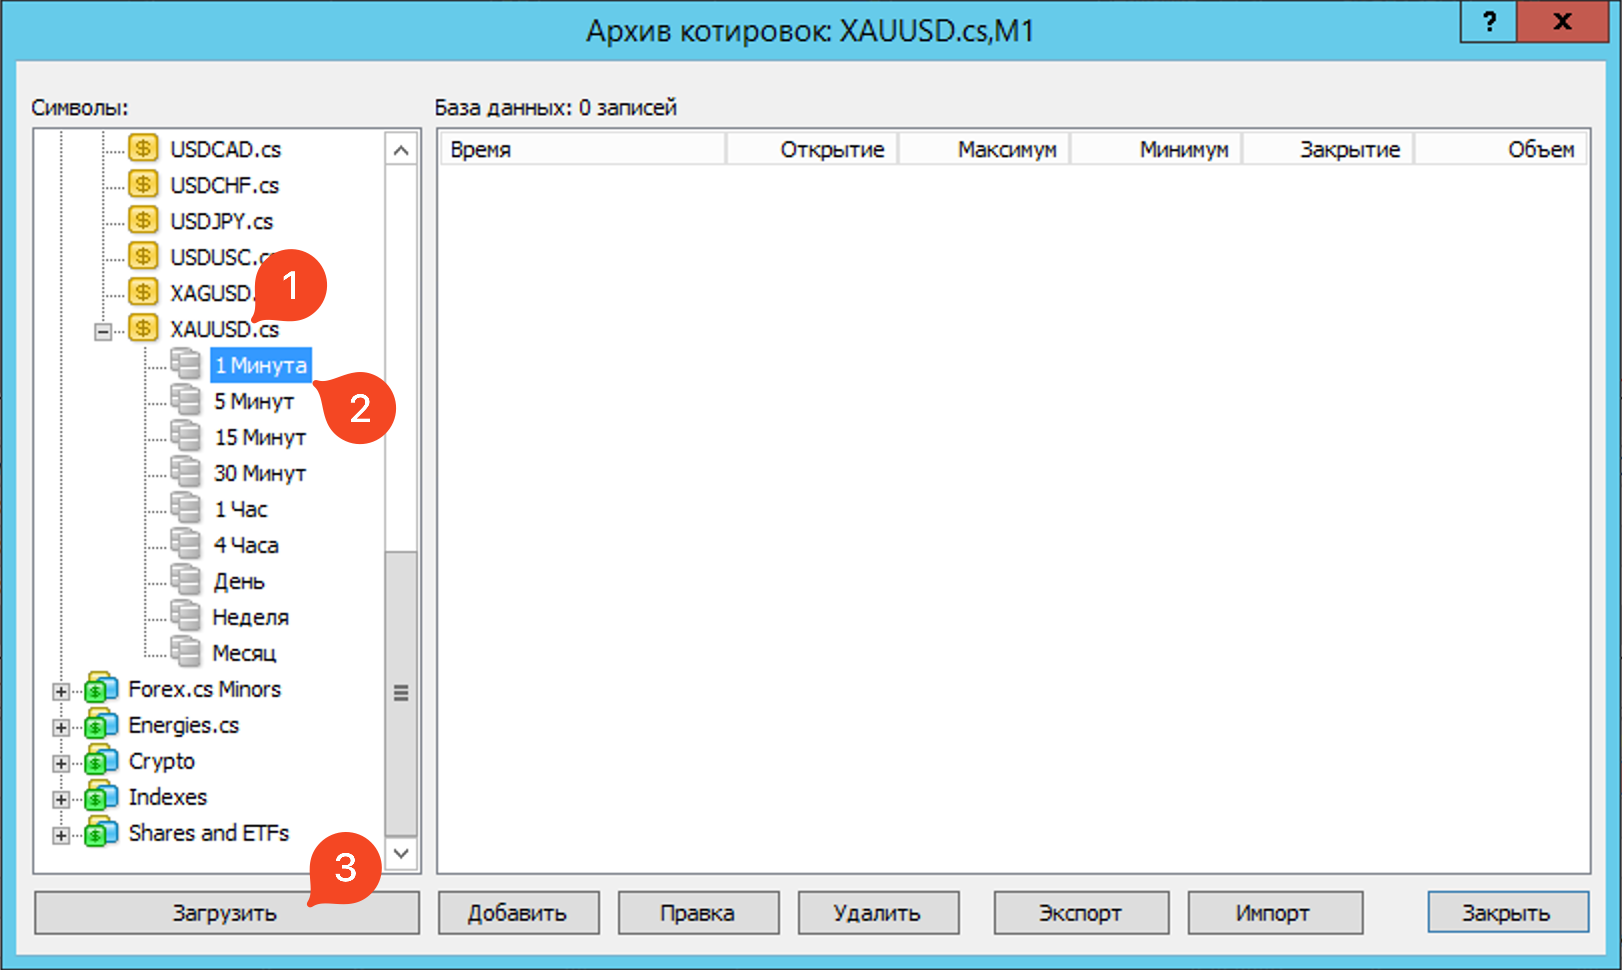Click the Импорт button
The width and height of the screenshot is (1622, 970).
[x=1274, y=913]
